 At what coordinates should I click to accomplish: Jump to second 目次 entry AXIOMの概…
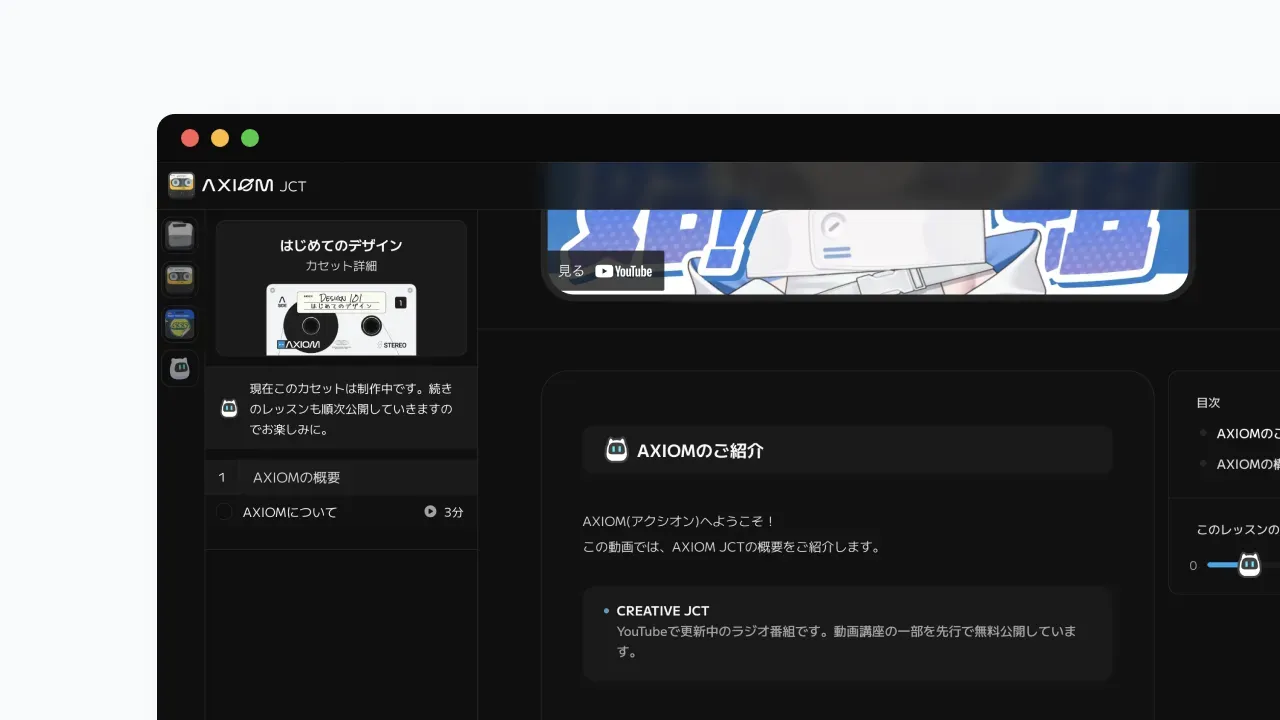pos(1248,464)
